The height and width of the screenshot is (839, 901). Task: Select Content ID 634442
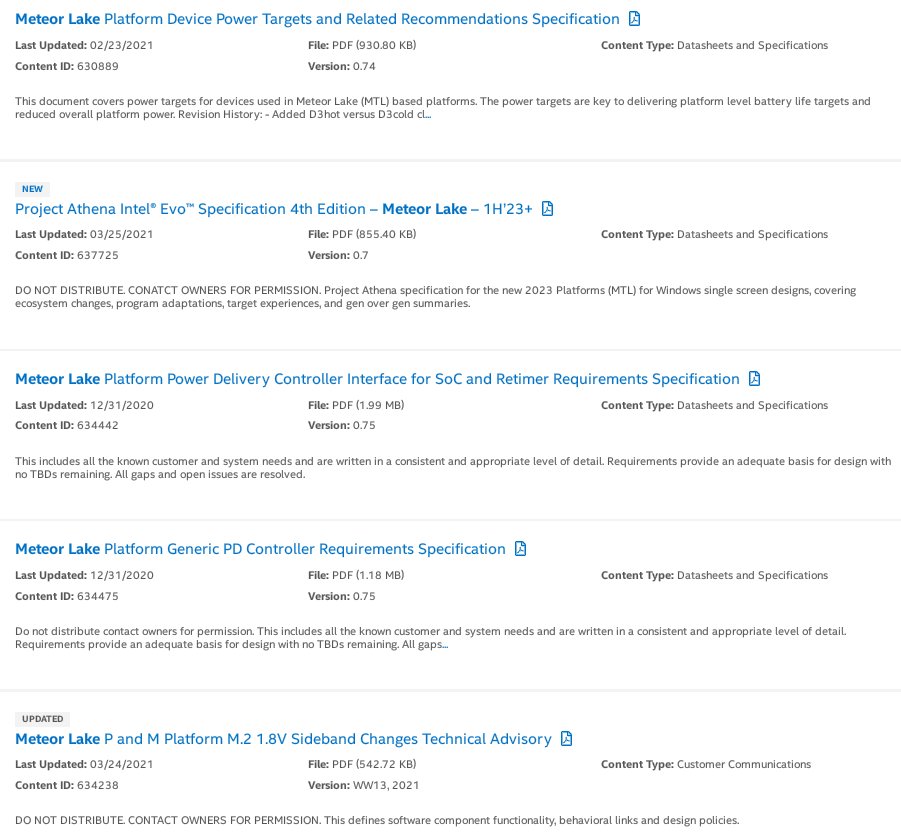(x=67, y=425)
